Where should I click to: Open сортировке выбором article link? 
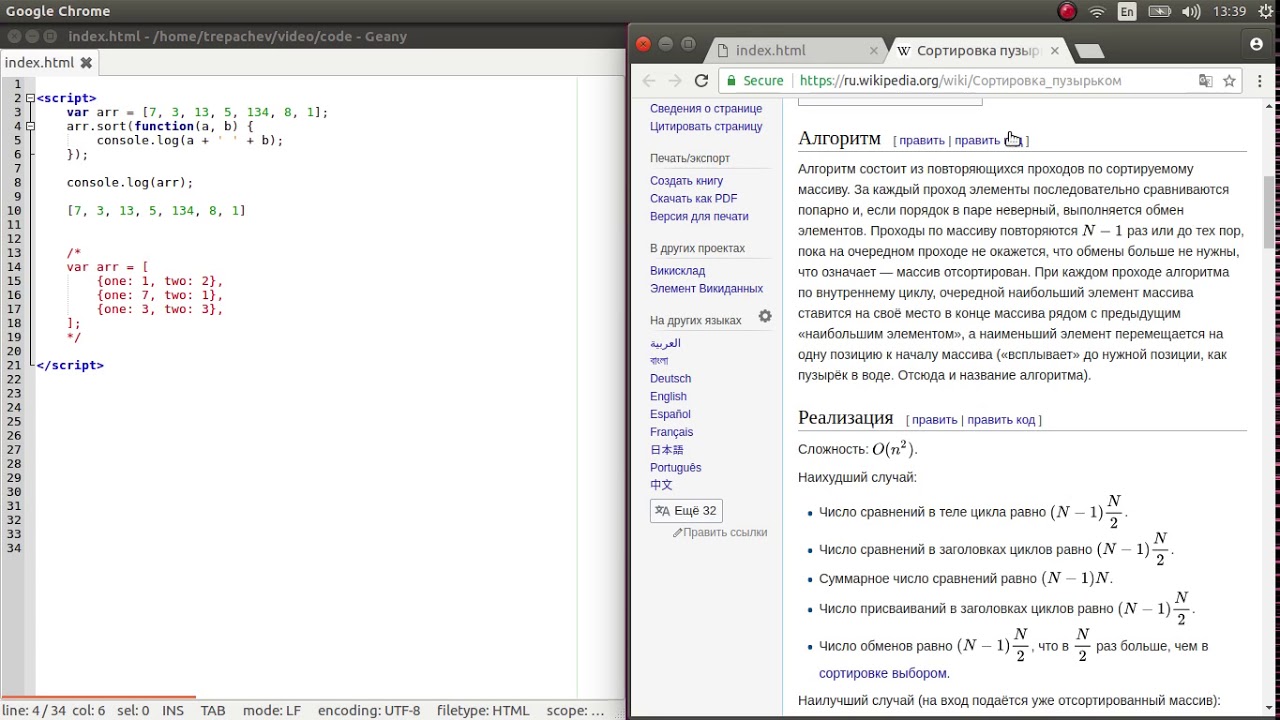tap(883, 674)
